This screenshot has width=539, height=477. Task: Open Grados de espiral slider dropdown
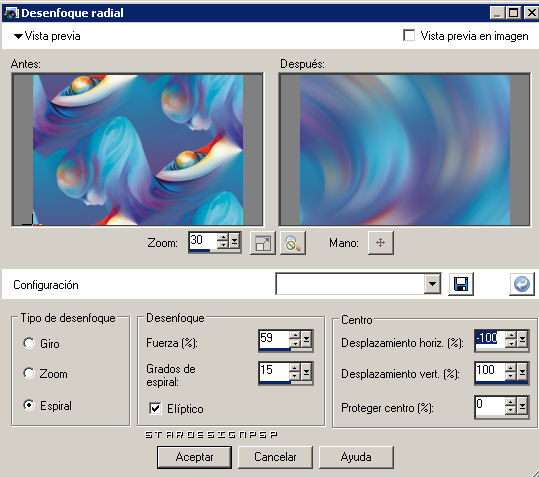(306, 371)
